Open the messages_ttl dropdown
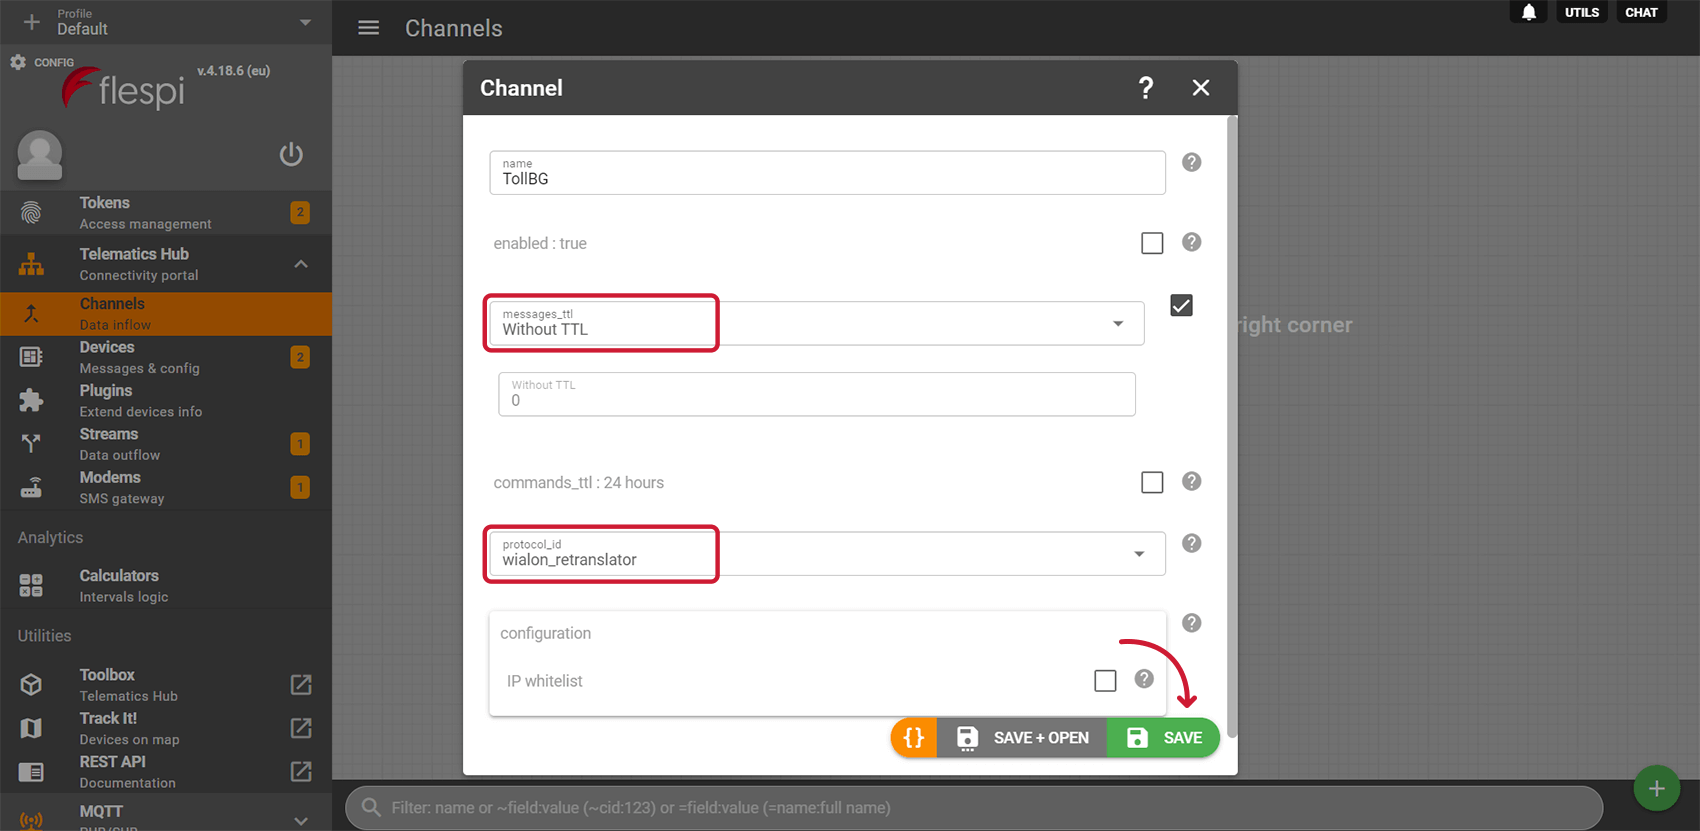 816,323
